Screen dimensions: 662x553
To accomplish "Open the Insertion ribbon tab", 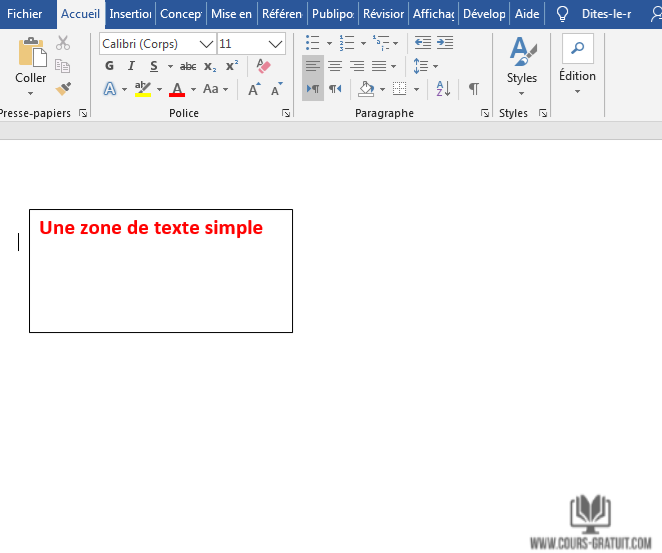I will click(x=130, y=14).
